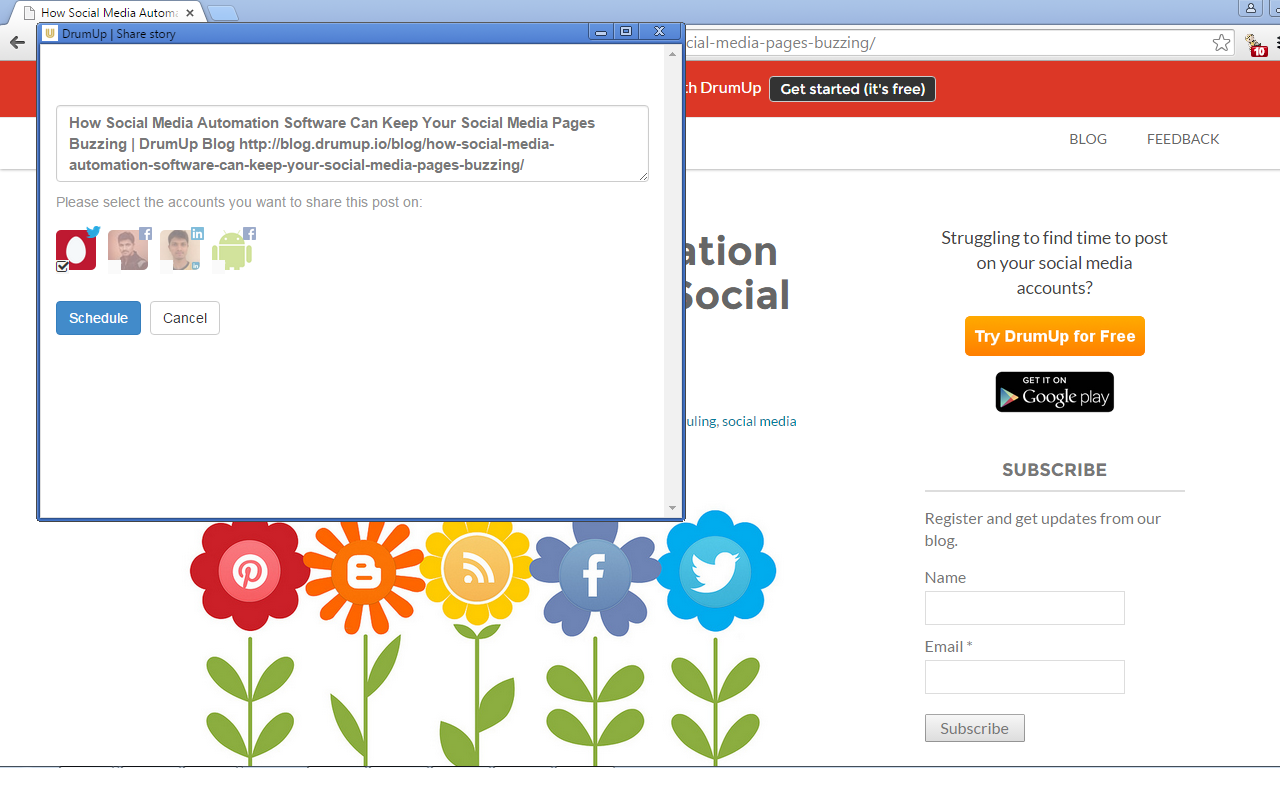Click 'Try DrumUp for Free' button
1280x800 pixels.
click(1055, 336)
